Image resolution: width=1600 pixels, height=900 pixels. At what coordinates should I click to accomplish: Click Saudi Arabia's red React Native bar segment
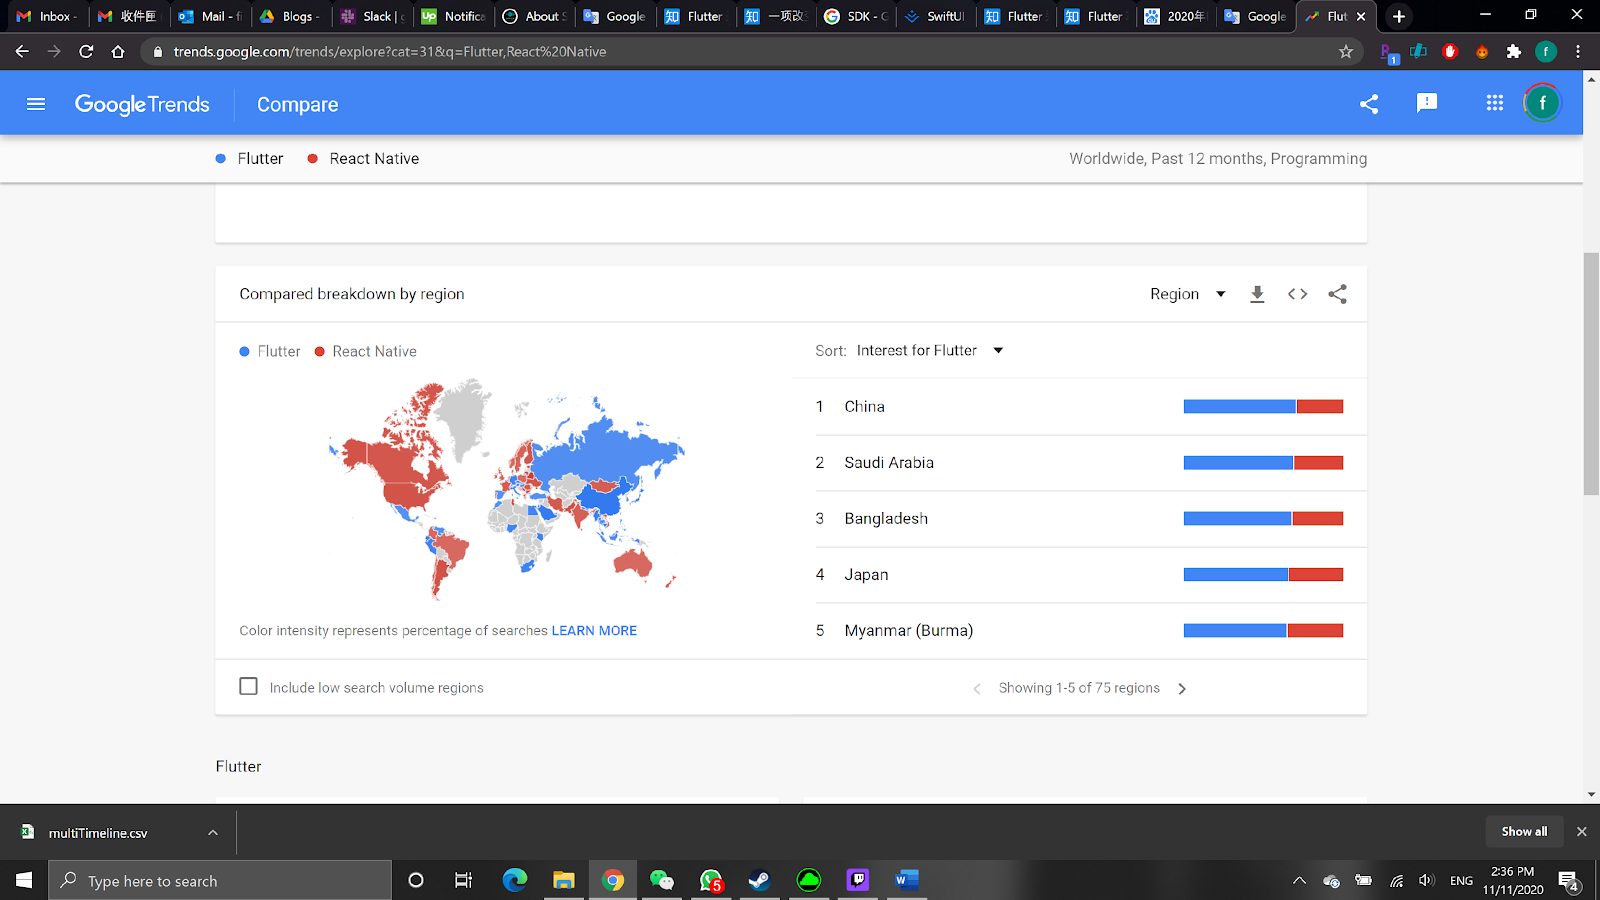pos(1319,463)
